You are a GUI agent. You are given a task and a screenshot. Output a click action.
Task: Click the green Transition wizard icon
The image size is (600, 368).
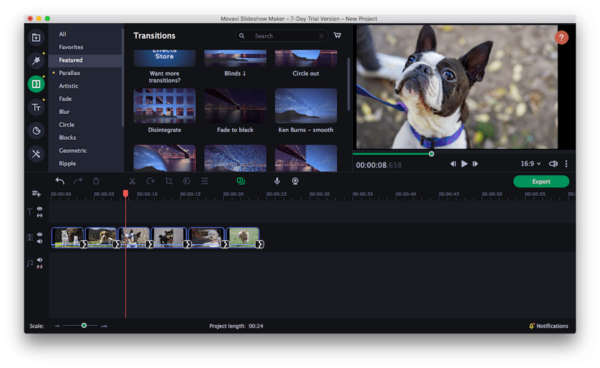241,181
